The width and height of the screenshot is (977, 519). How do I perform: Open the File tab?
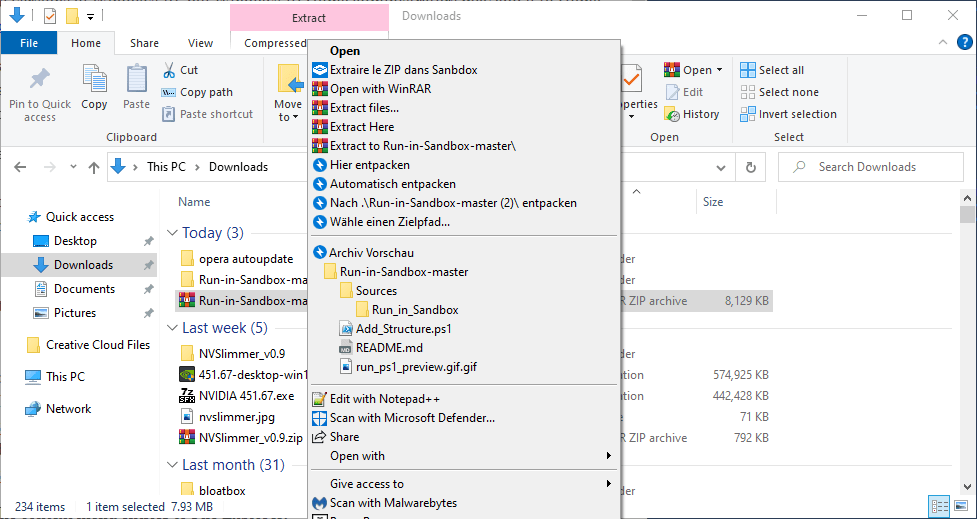point(29,43)
